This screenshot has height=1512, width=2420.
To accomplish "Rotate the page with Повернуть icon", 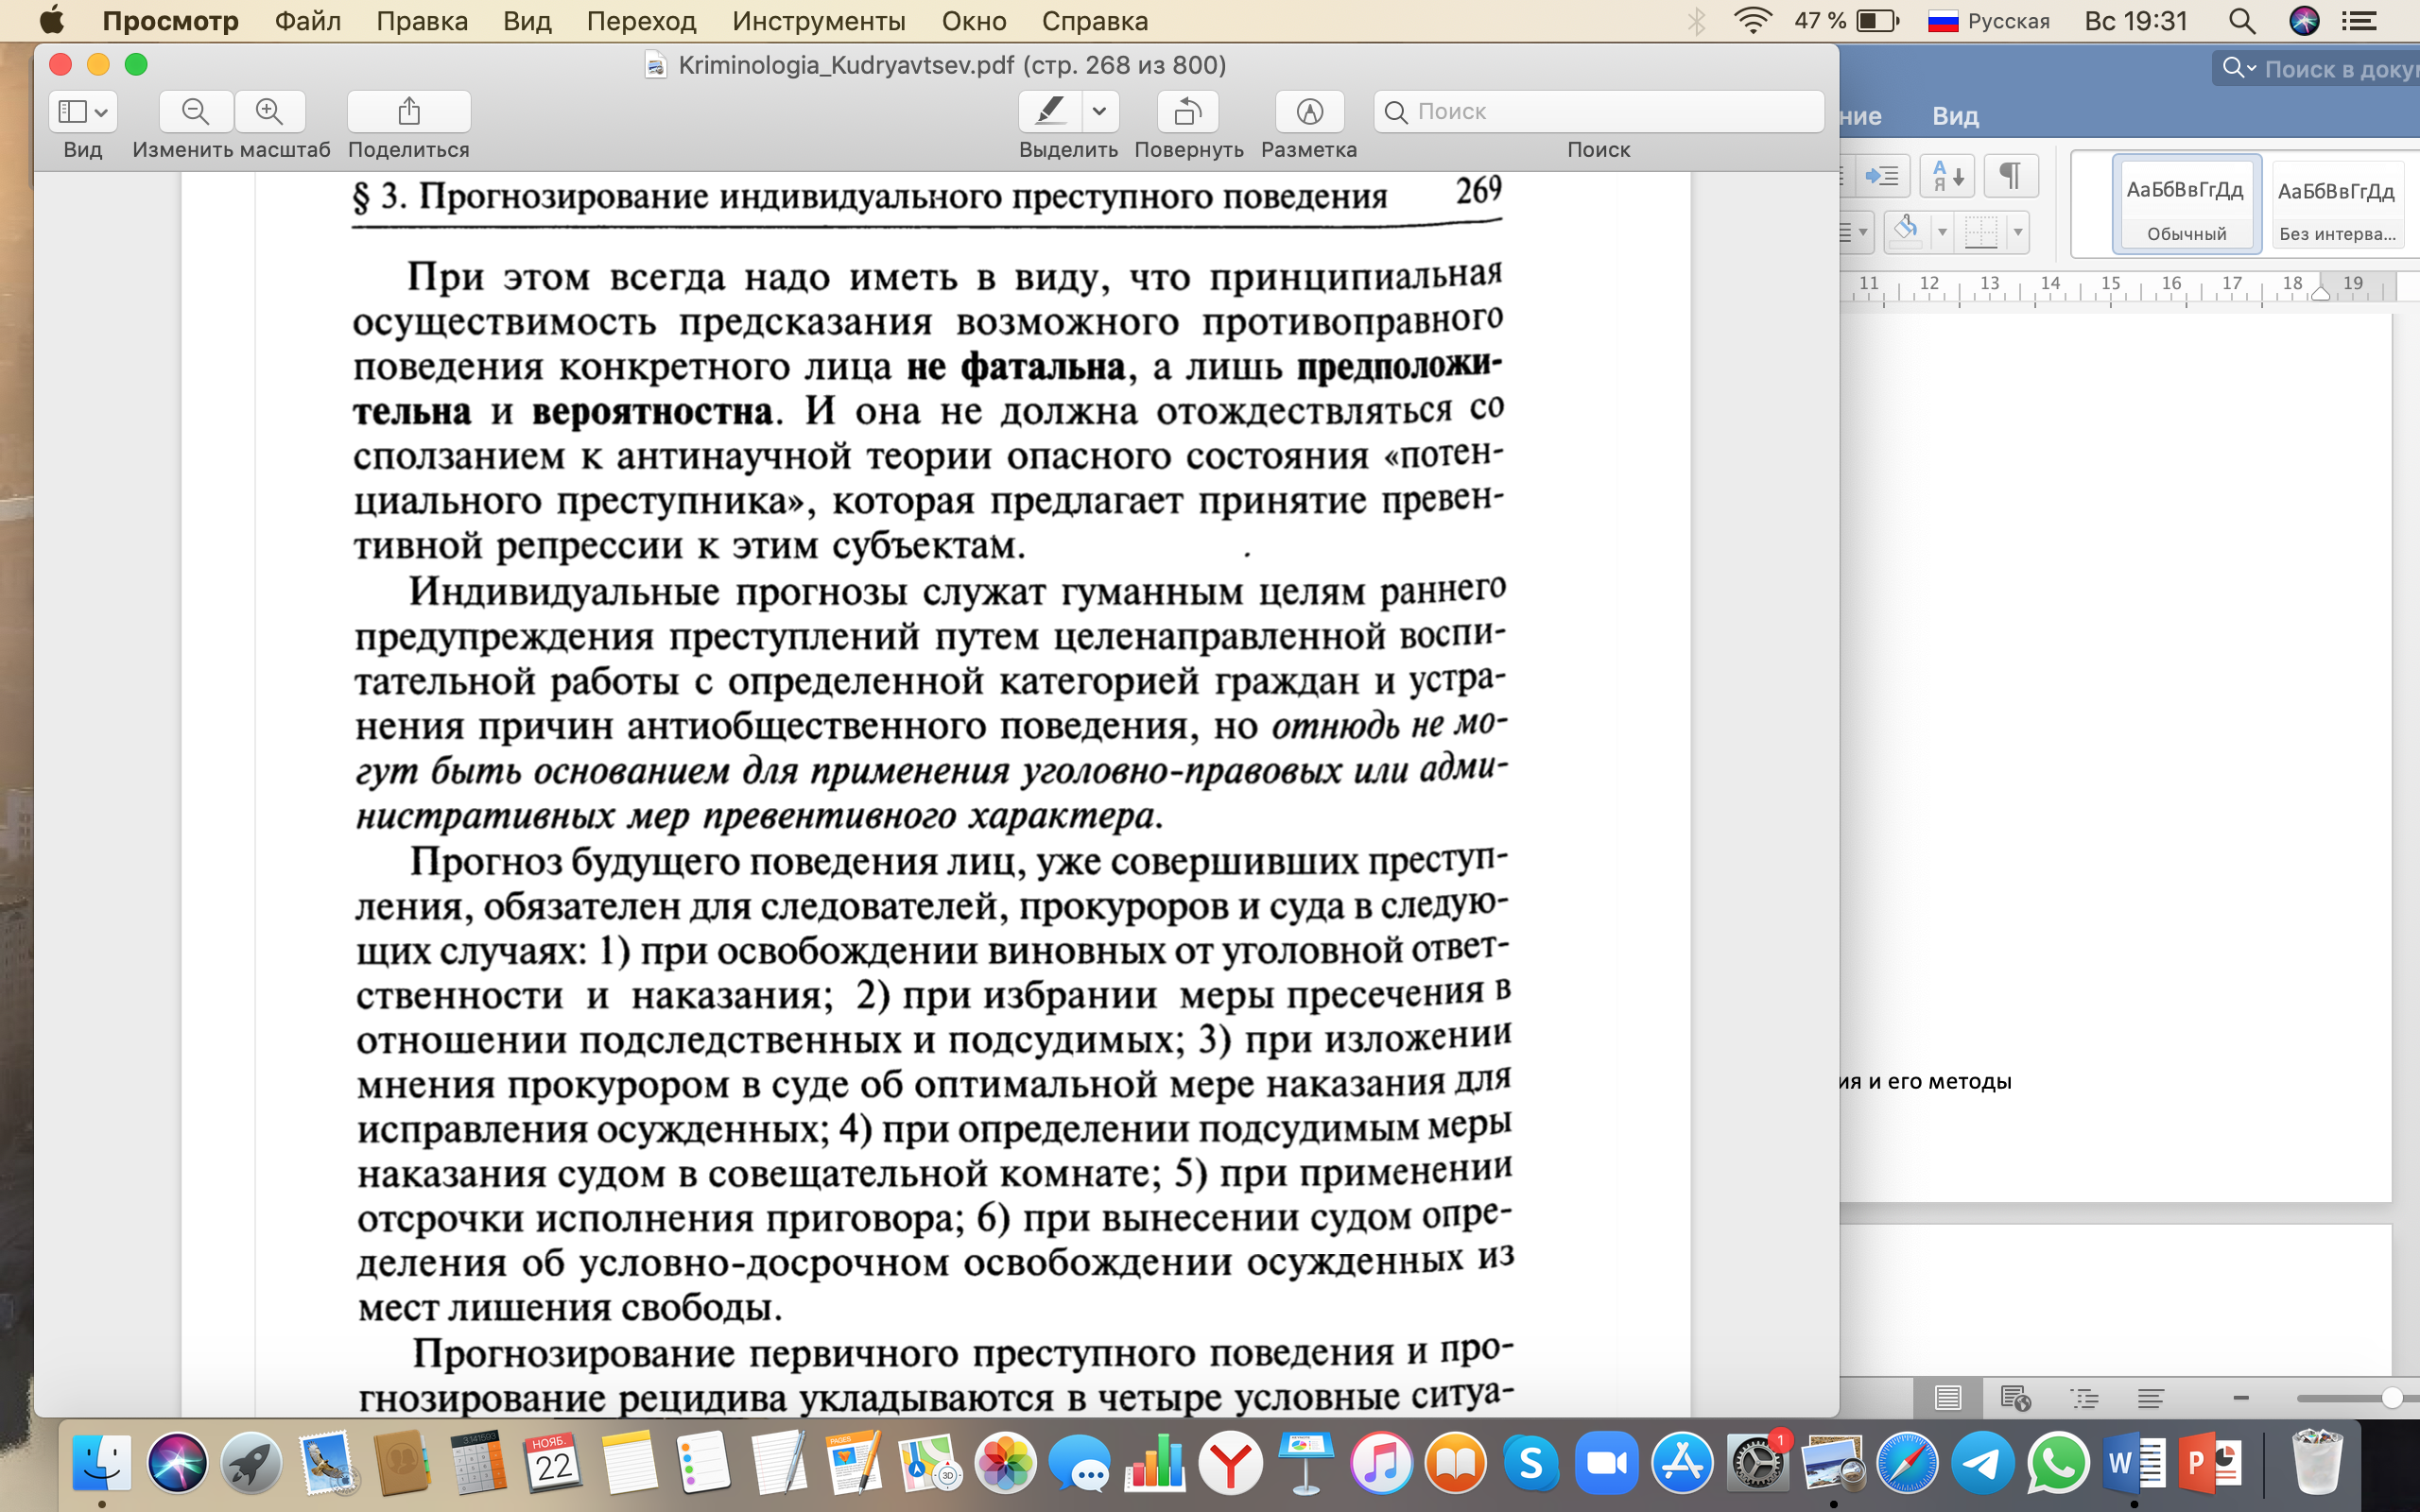I will click(1188, 111).
